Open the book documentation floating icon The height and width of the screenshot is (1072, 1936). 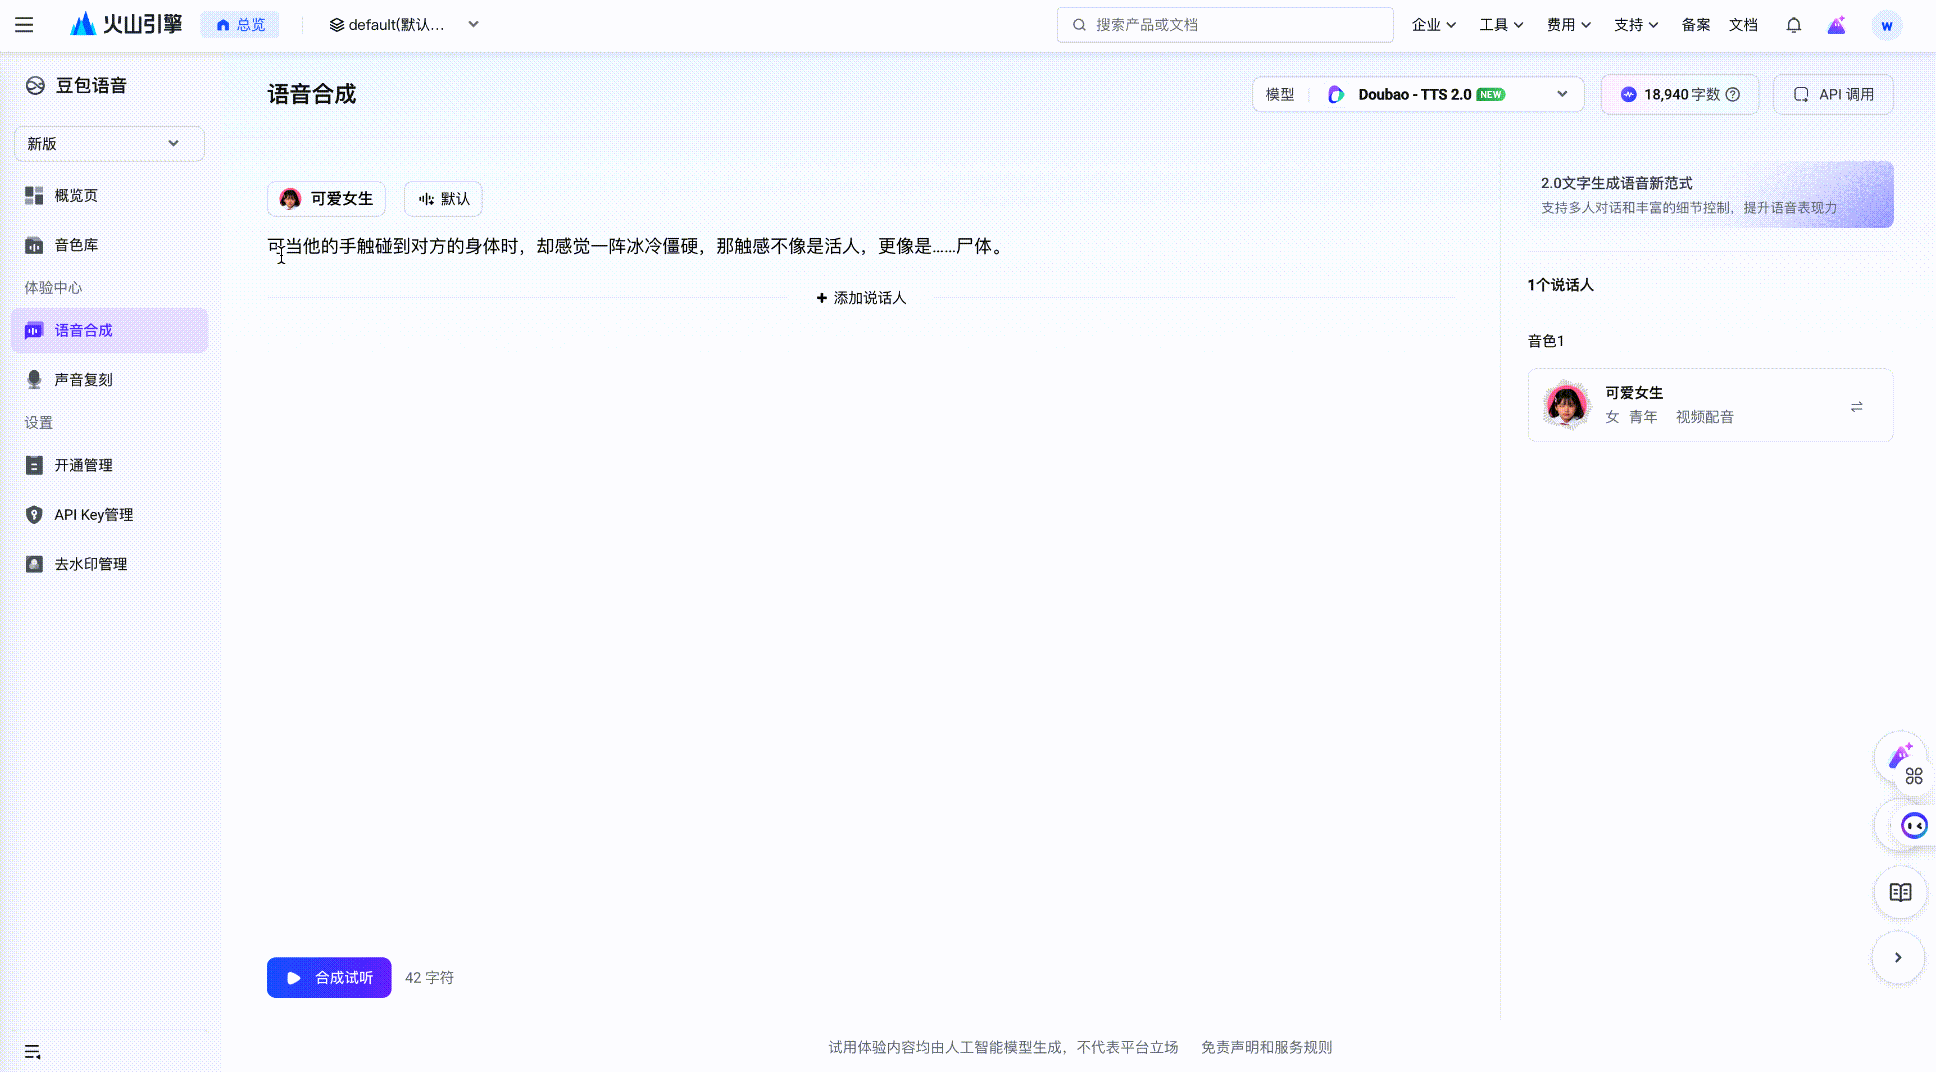click(1900, 893)
